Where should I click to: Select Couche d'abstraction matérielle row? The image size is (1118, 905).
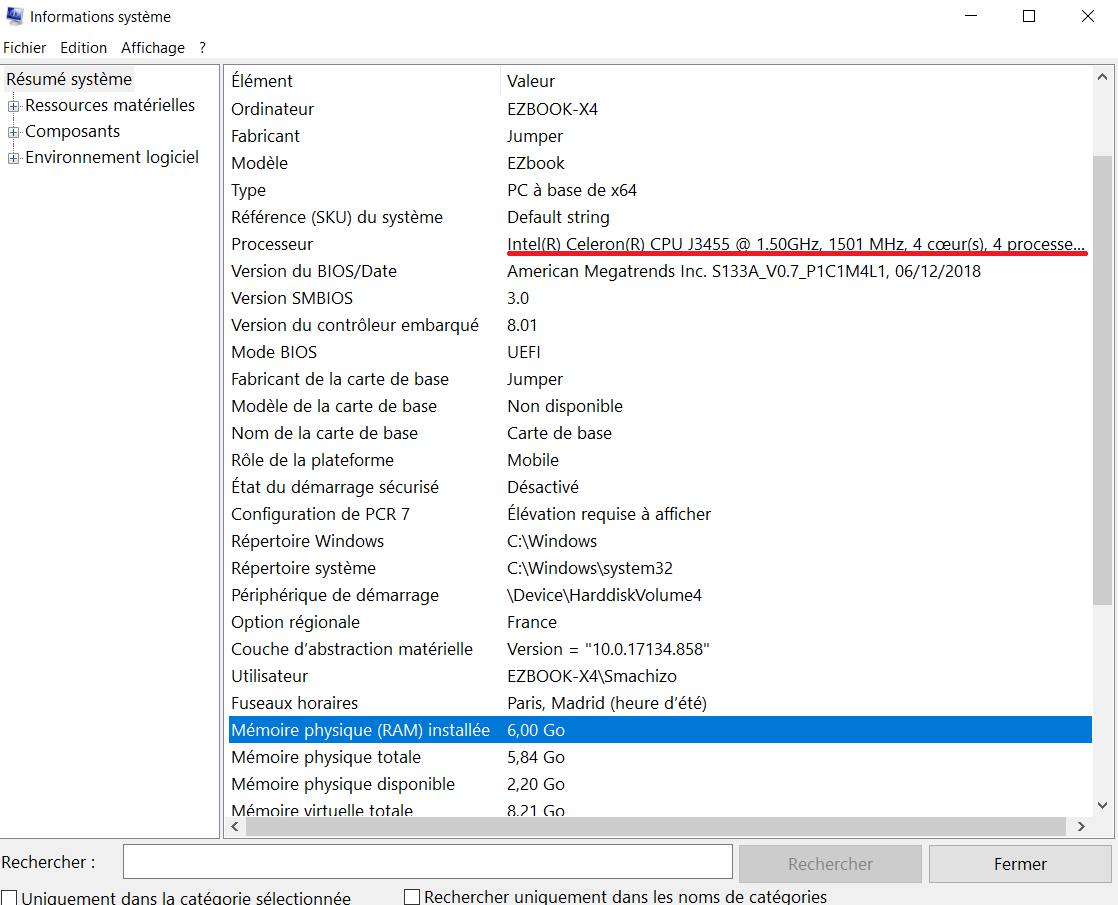(660, 650)
